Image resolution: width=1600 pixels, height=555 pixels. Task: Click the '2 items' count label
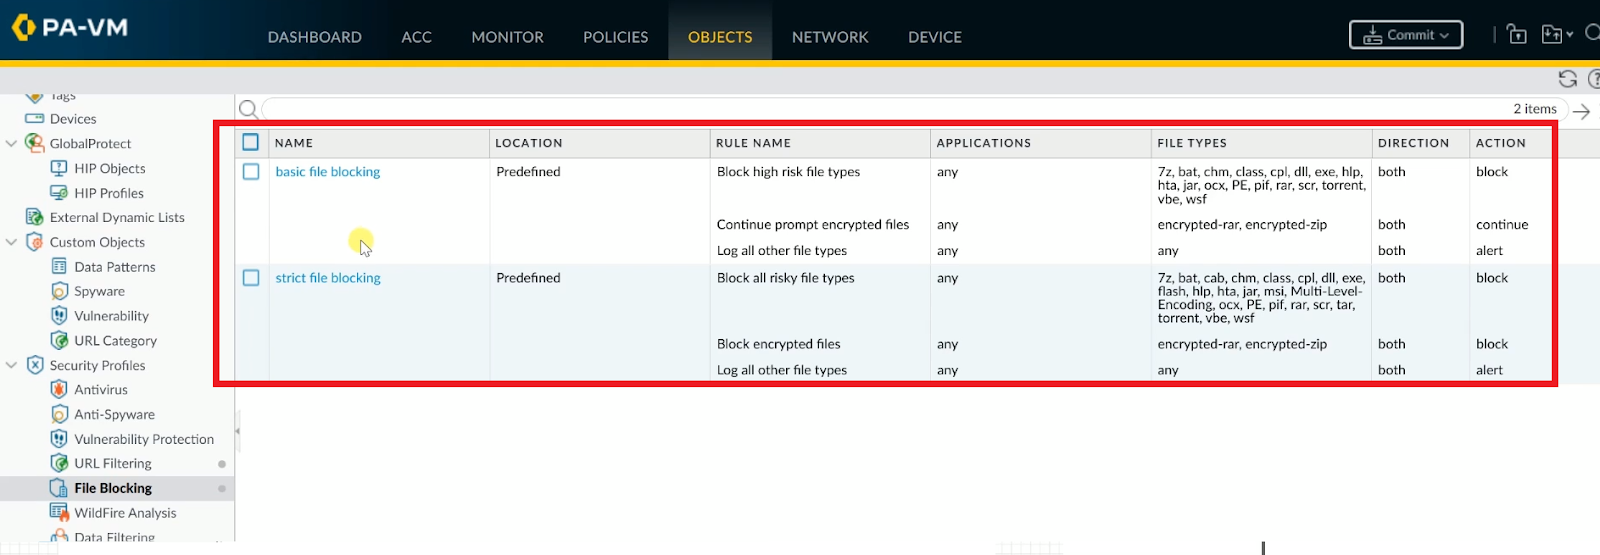[1535, 109]
